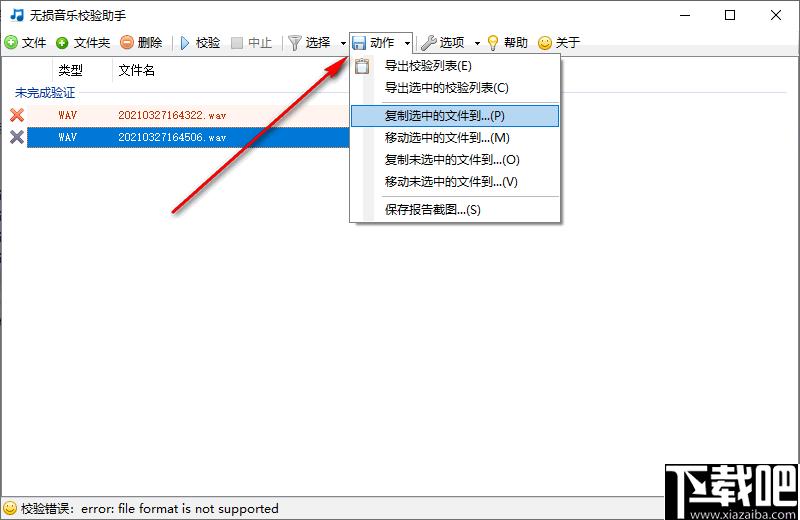Image resolution: width=800 pixels, height=520 pixels.
Task: Click the WAV type cell of 20210327164322.wav
Action: coord(67,115)
